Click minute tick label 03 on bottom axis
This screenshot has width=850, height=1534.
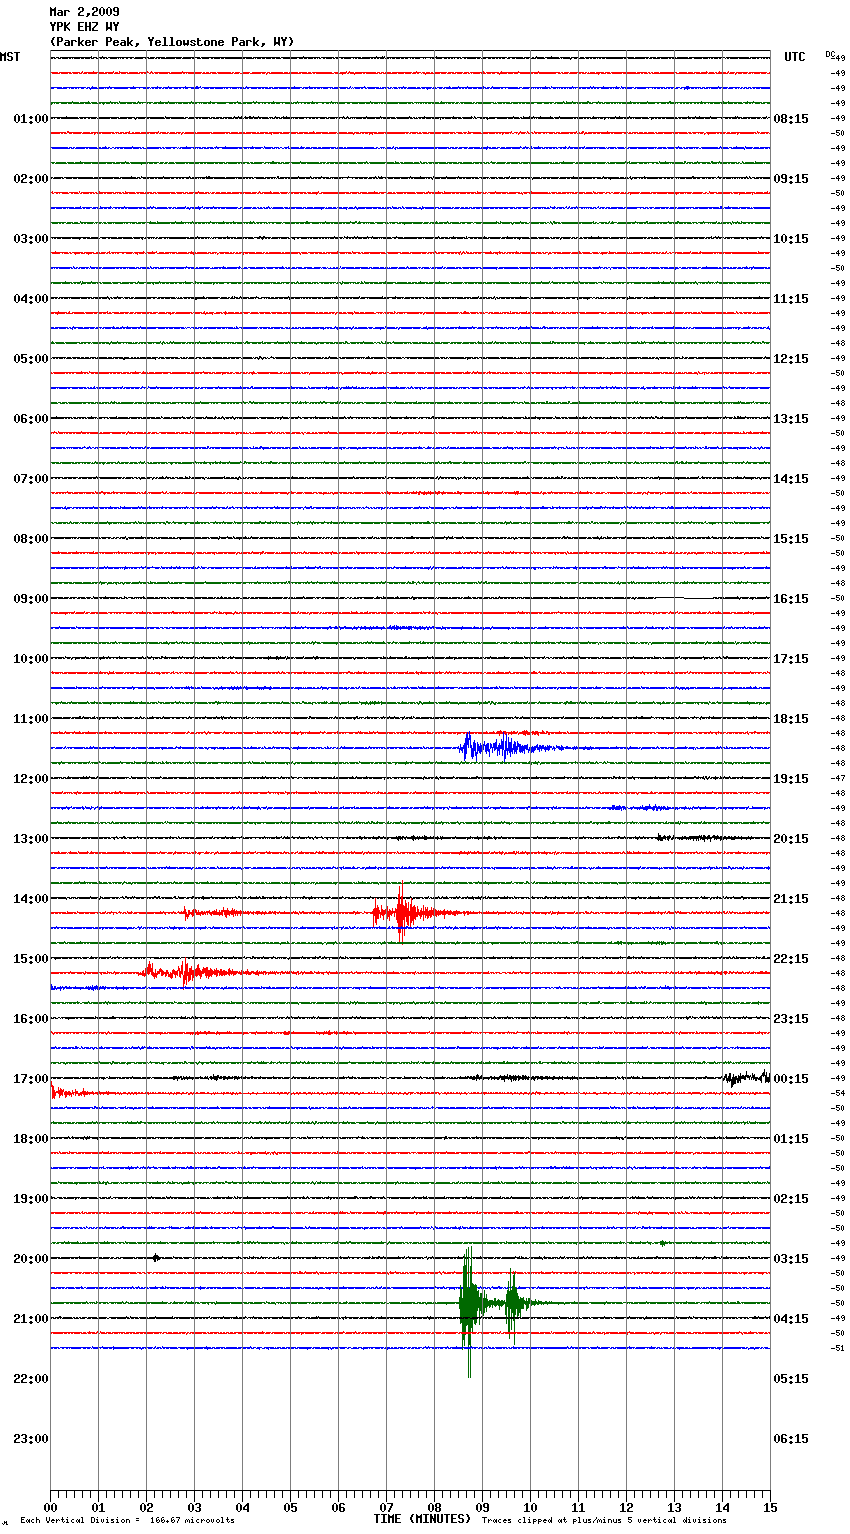[x=194, y=1507]
